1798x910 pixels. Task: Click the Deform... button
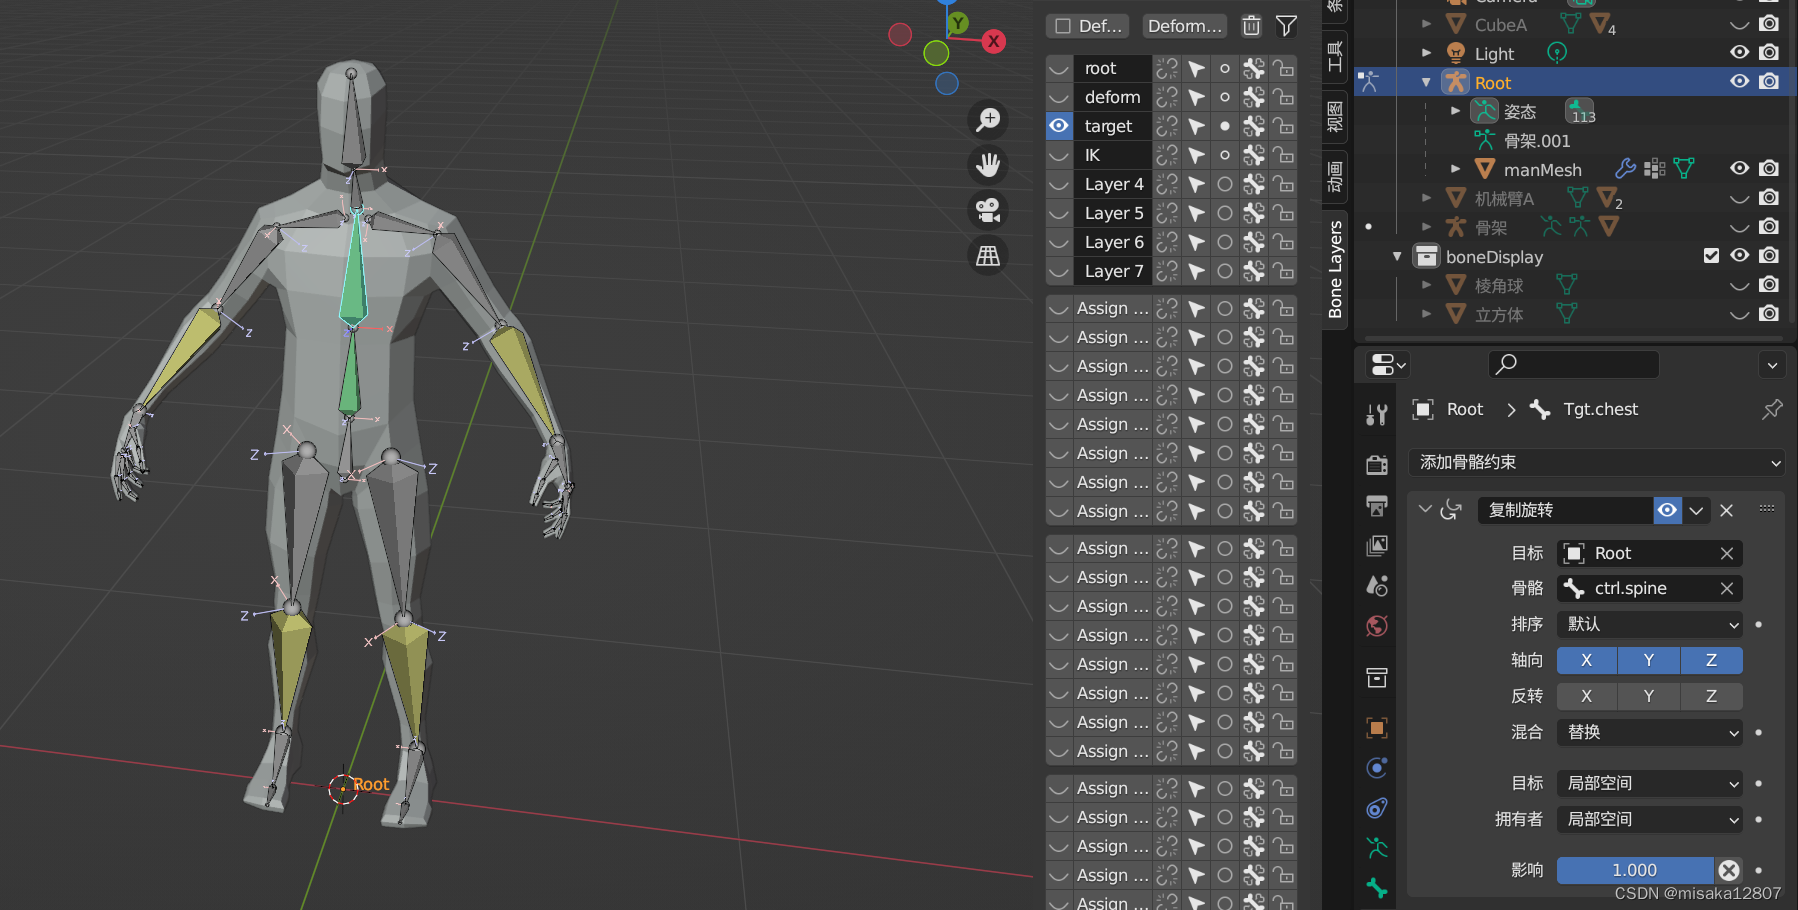(1185, 26)
